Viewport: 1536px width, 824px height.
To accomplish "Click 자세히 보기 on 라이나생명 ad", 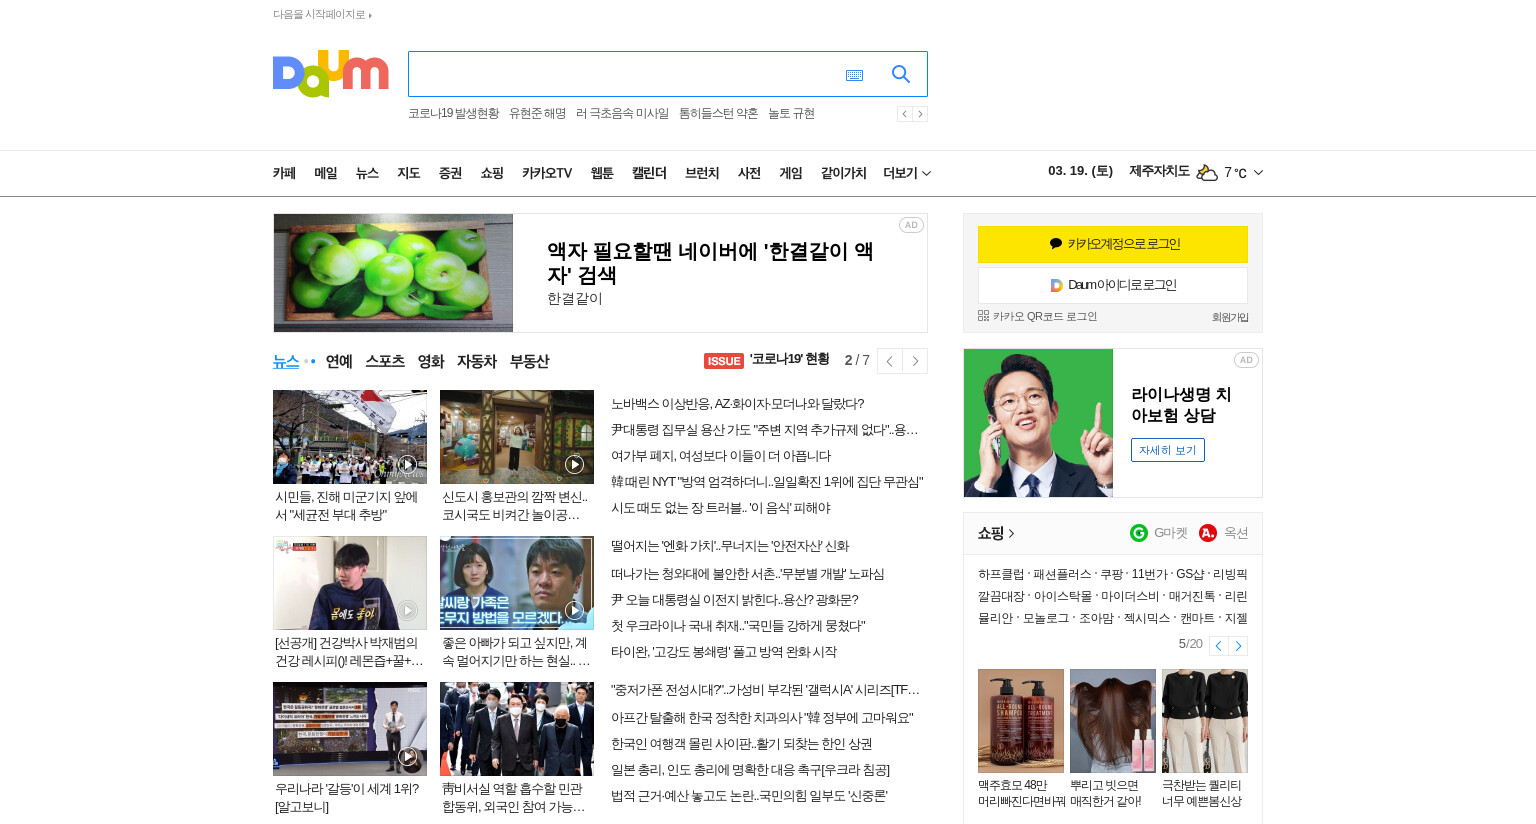I will click(x=1168, y=450).
